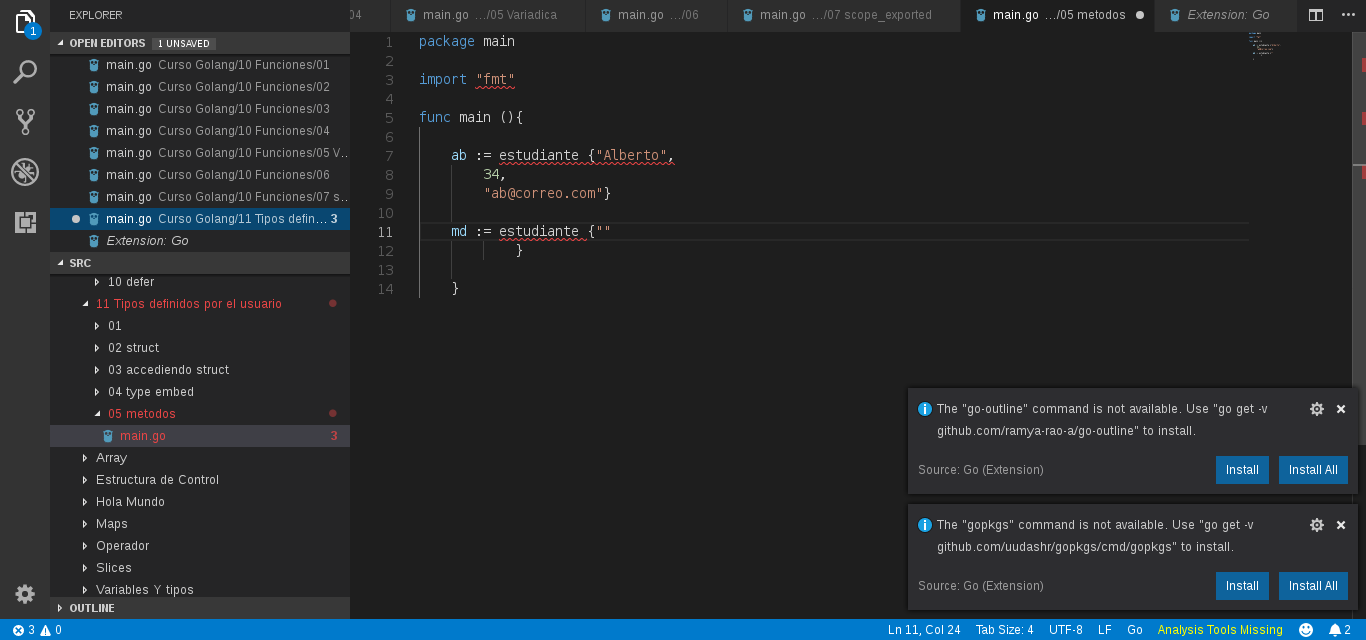Expand the 01 folder under 11 Tipos
This screenshot has width=1366, height=640.
coord(97,326)
